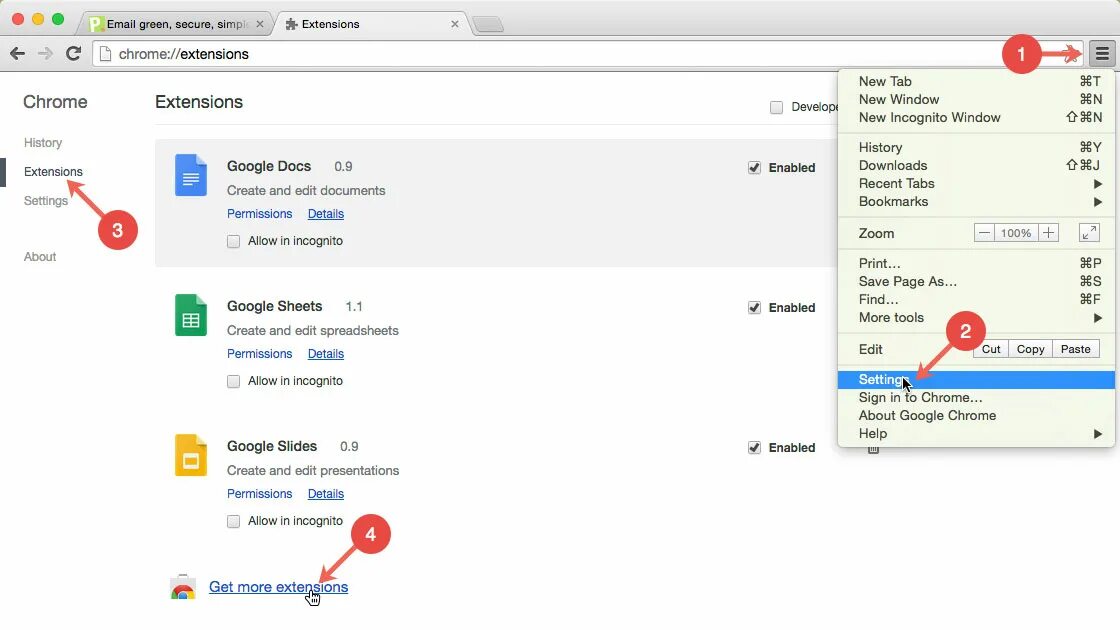The height and width of the screenshot is (630, 1120).
Task: Expand More tools submenu
Action: (976, 318)
